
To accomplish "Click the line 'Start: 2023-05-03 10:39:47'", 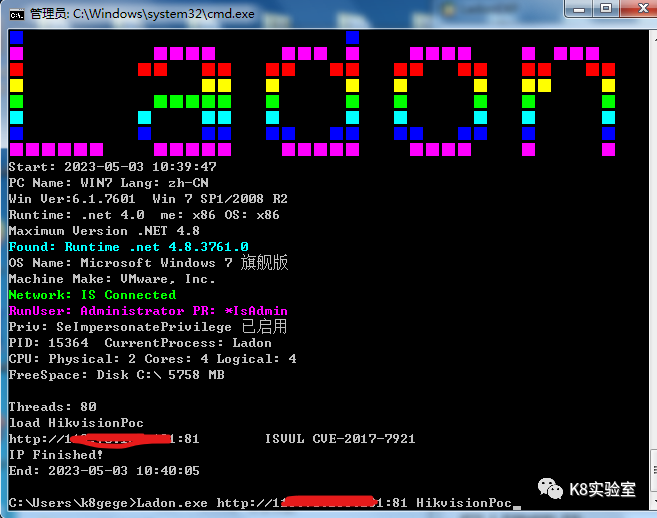I will click(x=112, y=167).
